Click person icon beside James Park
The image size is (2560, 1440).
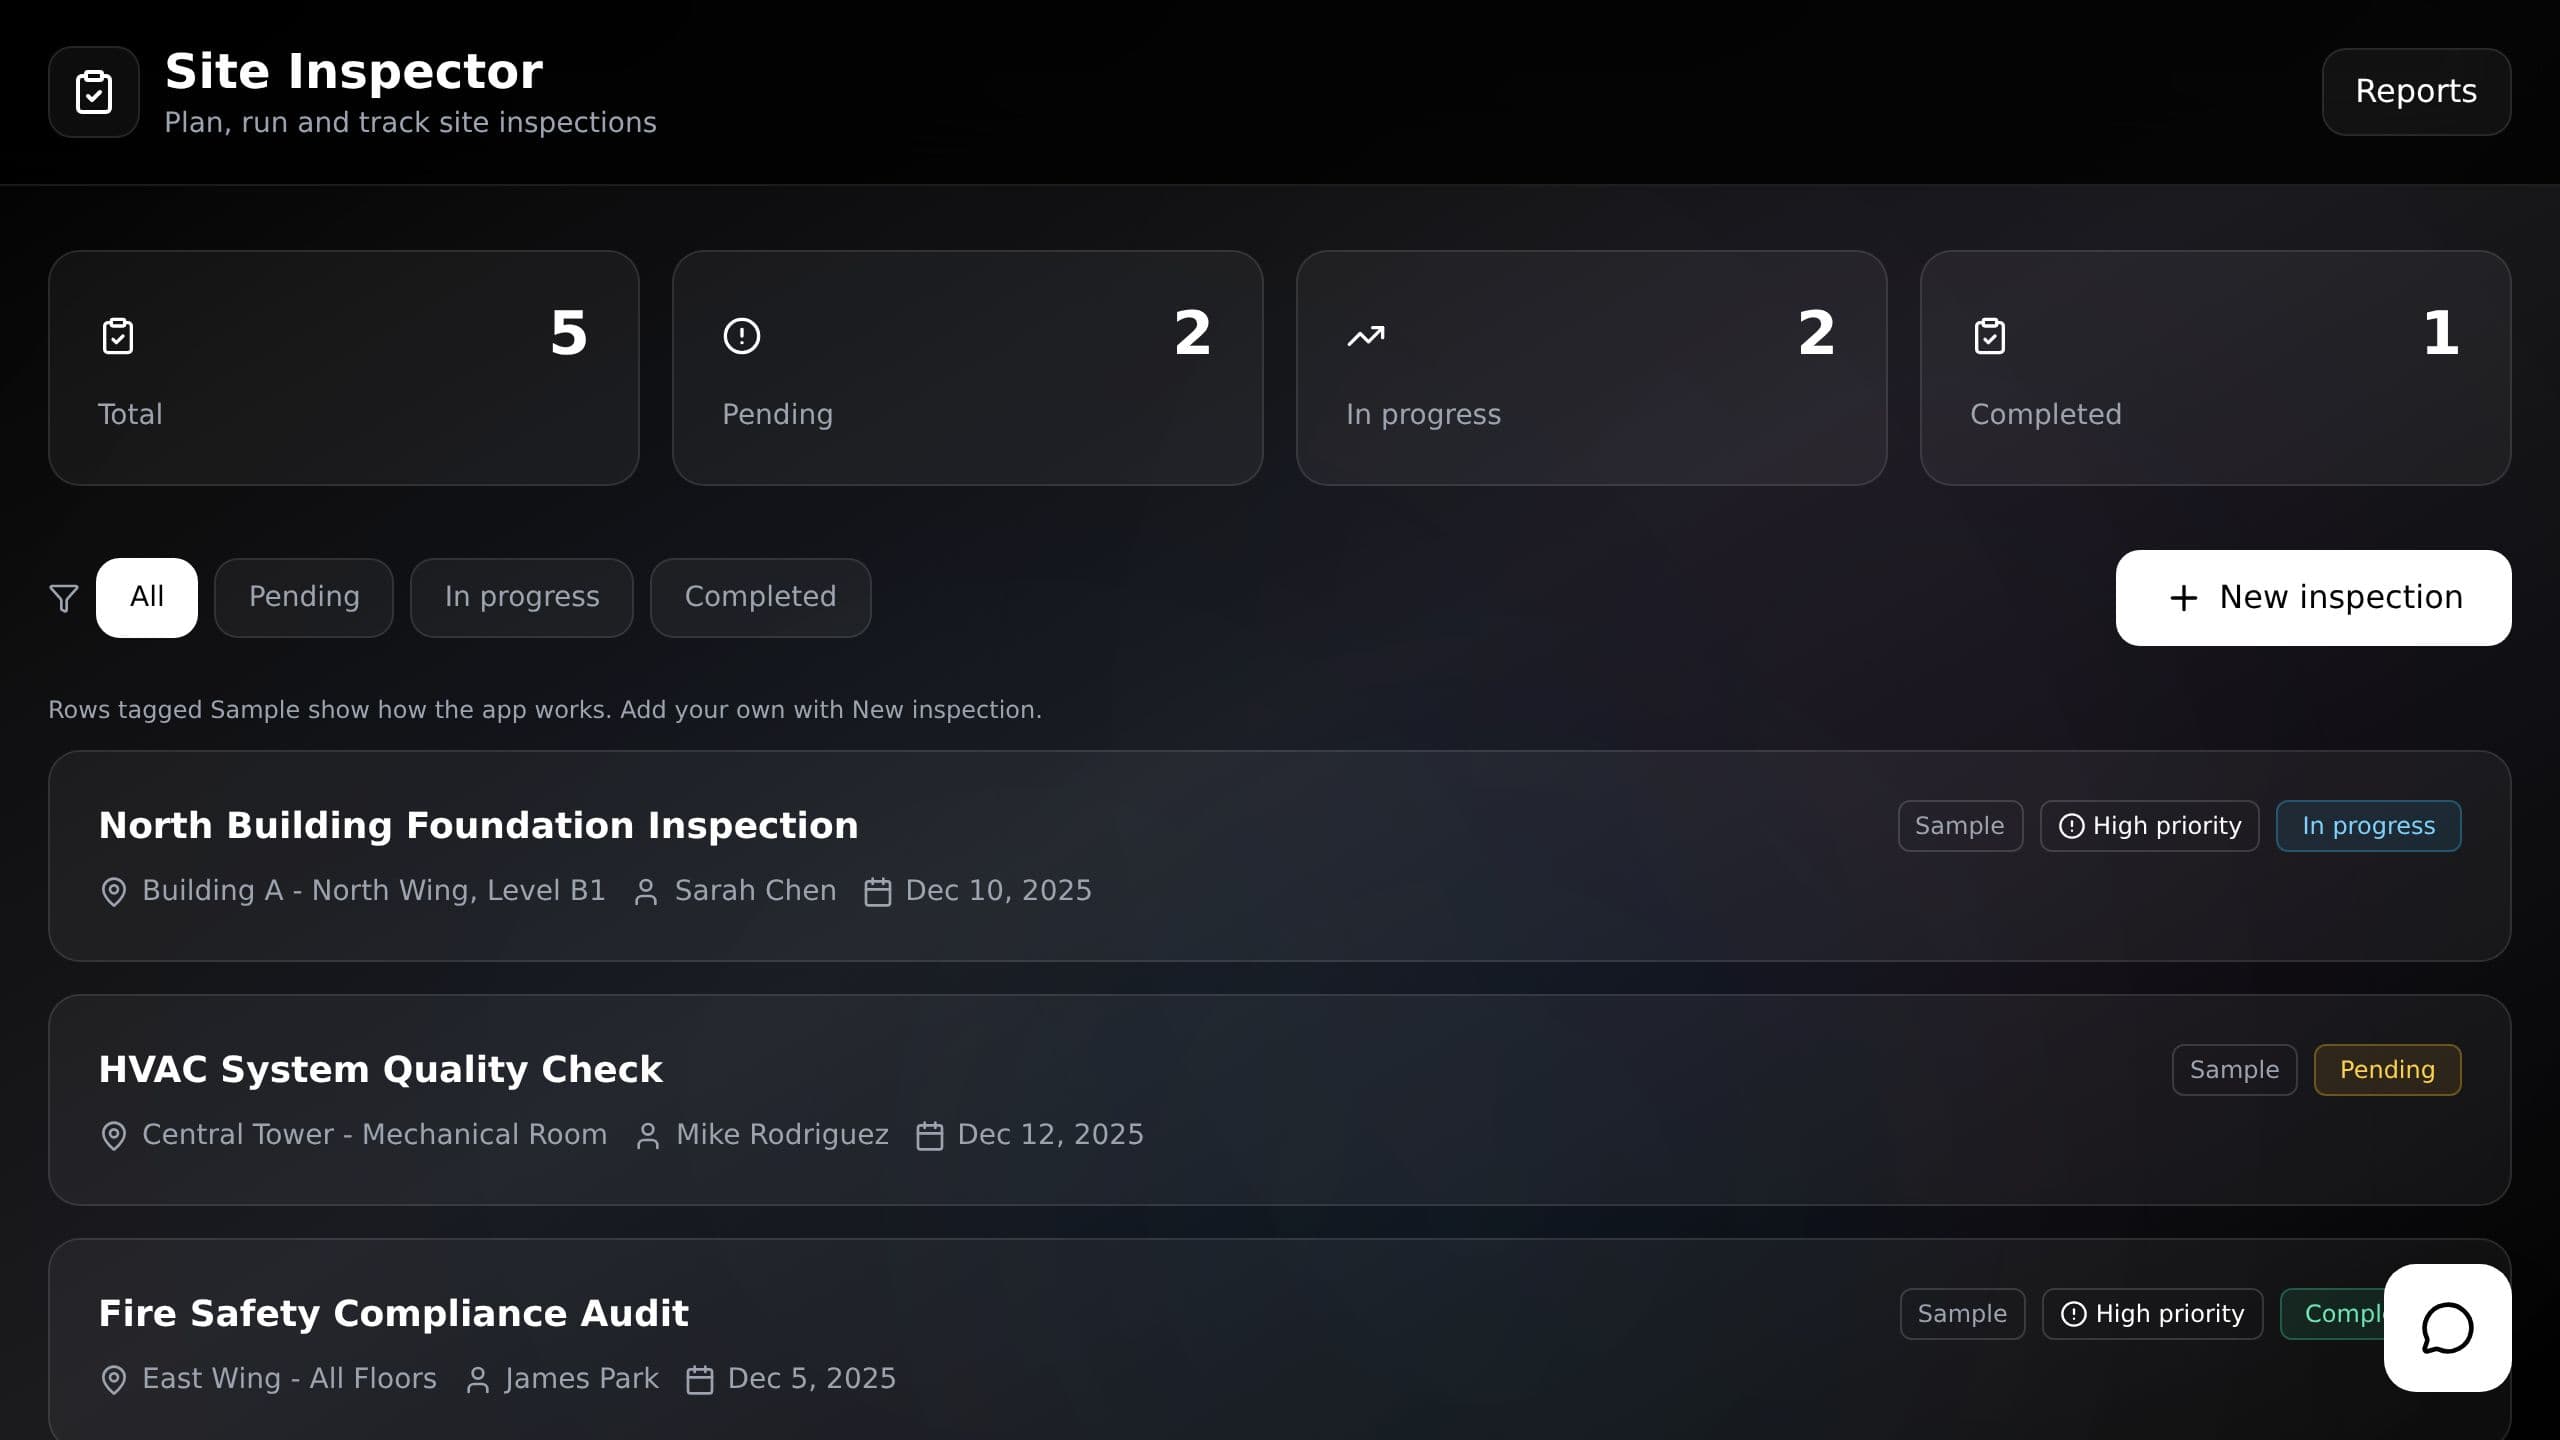478,1379
